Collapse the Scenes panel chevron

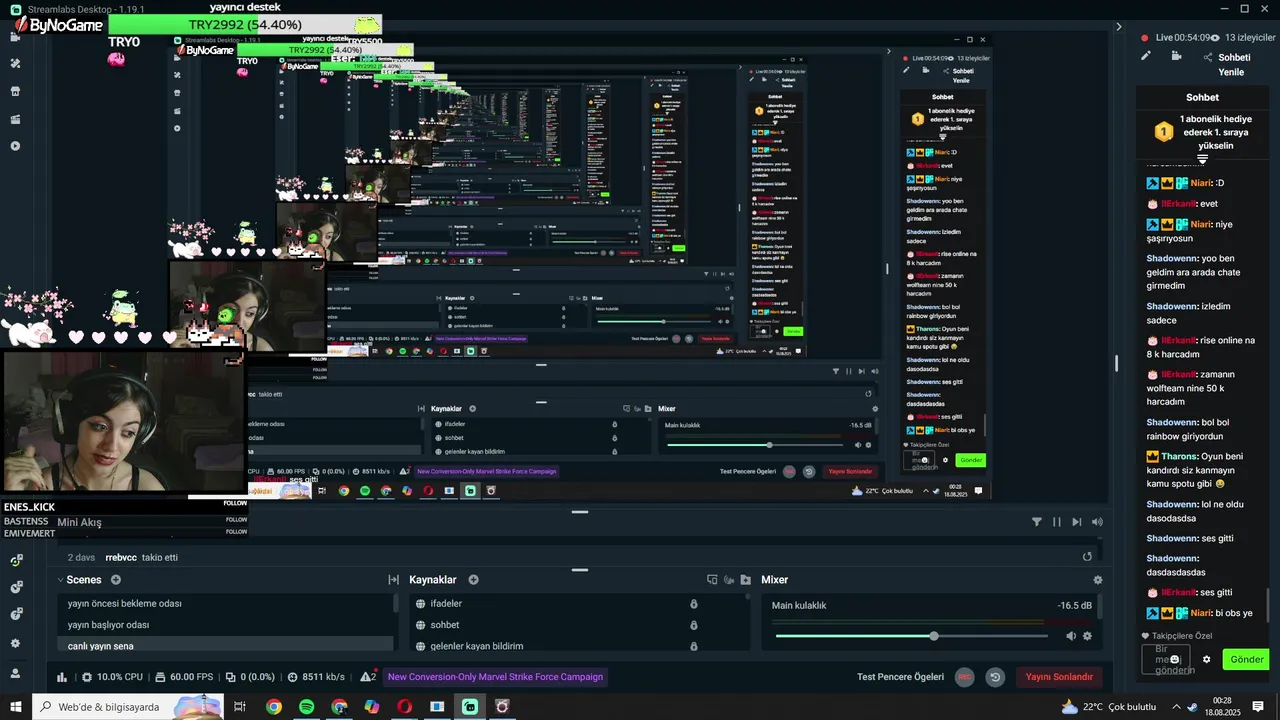coord(60,580)
